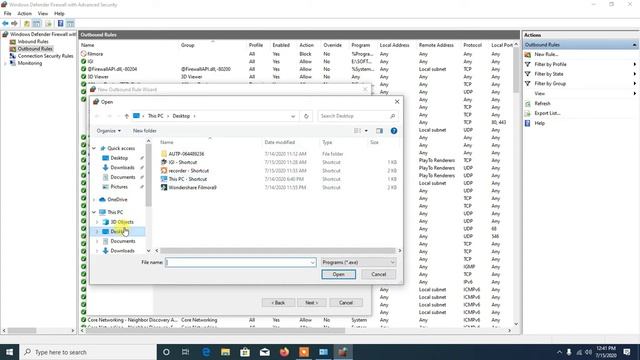Click Refresh in the Actions pane

point(542,103)
